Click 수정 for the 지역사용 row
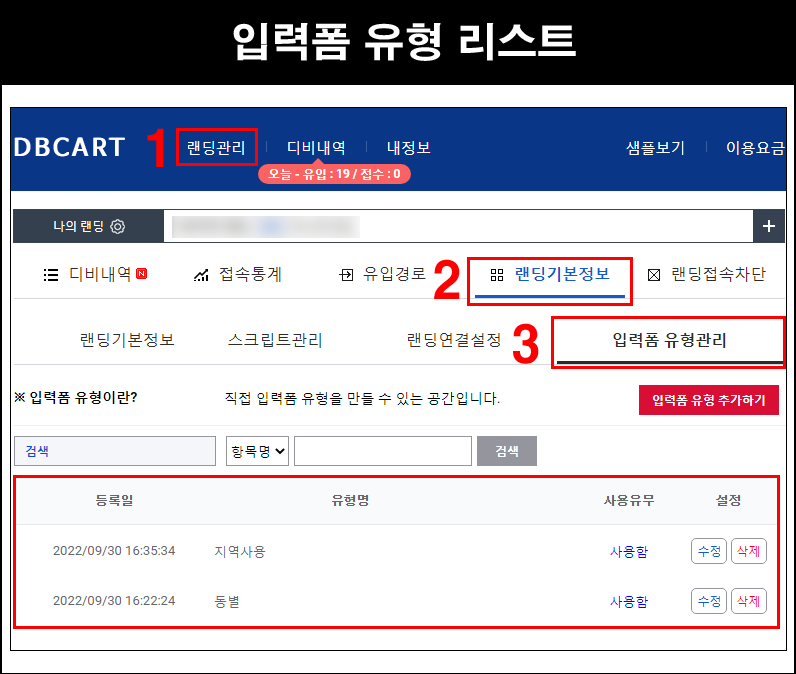This screenshot has height=674, width=796. [x=709, y=551]
